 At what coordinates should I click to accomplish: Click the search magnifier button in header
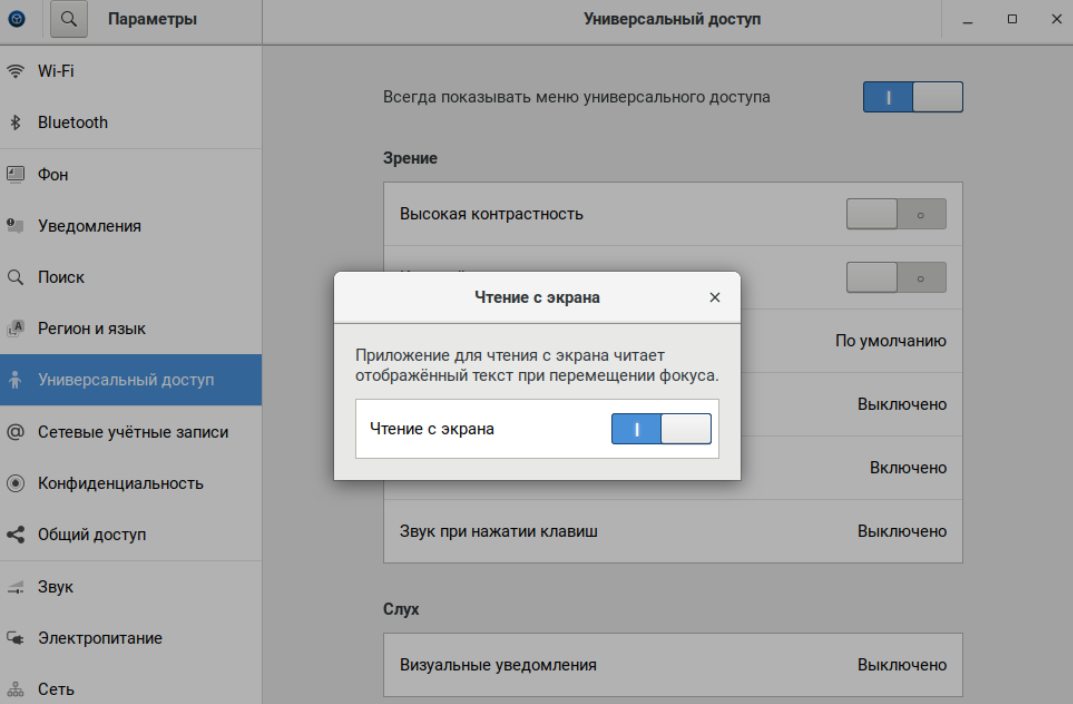click(68, 19)
